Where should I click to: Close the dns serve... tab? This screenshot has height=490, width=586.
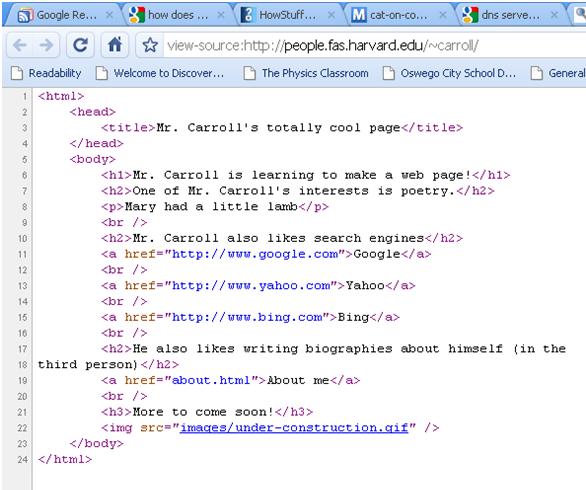point(555,15)
